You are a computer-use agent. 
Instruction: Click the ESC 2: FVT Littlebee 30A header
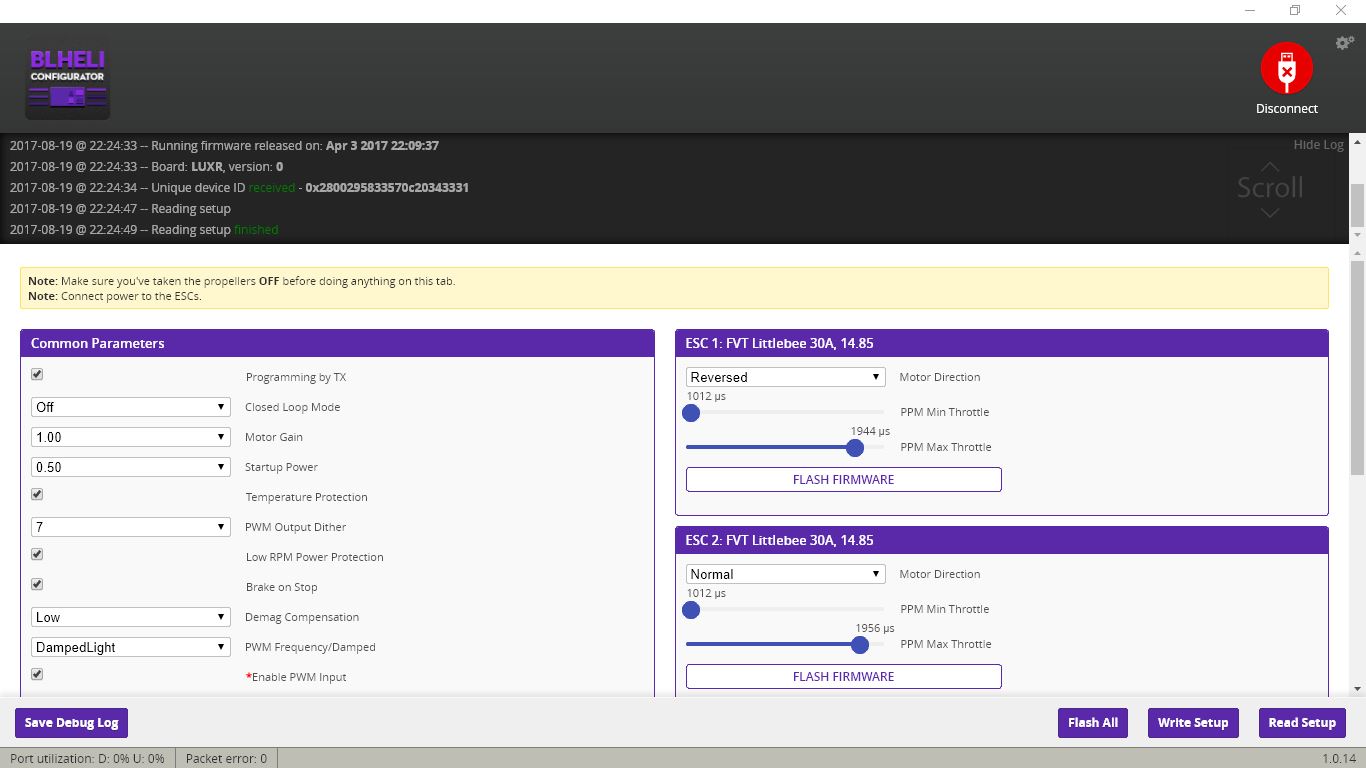coord(1001,540)
